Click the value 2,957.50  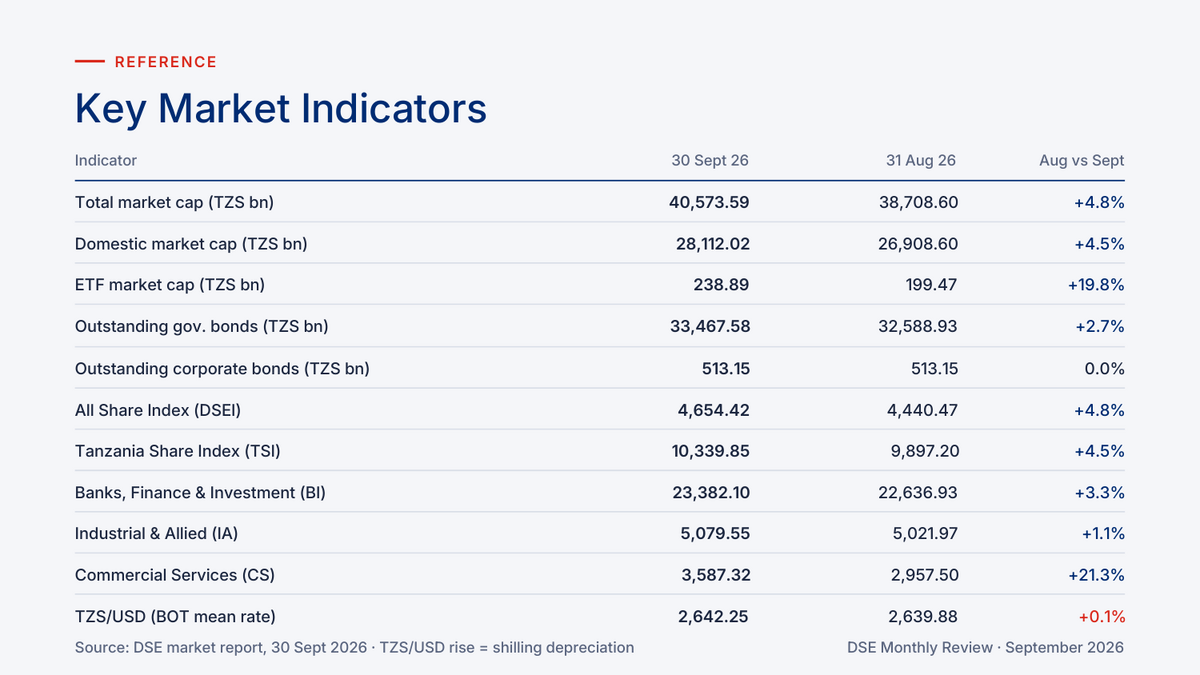tap(924, 575)
